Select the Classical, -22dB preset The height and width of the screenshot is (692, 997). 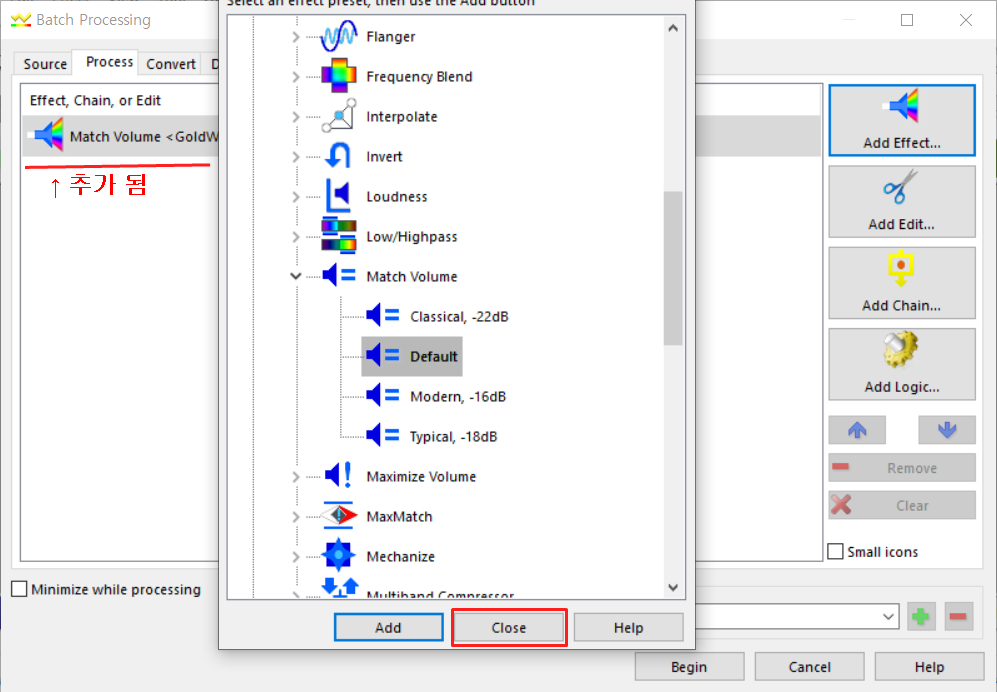(459, 316)
